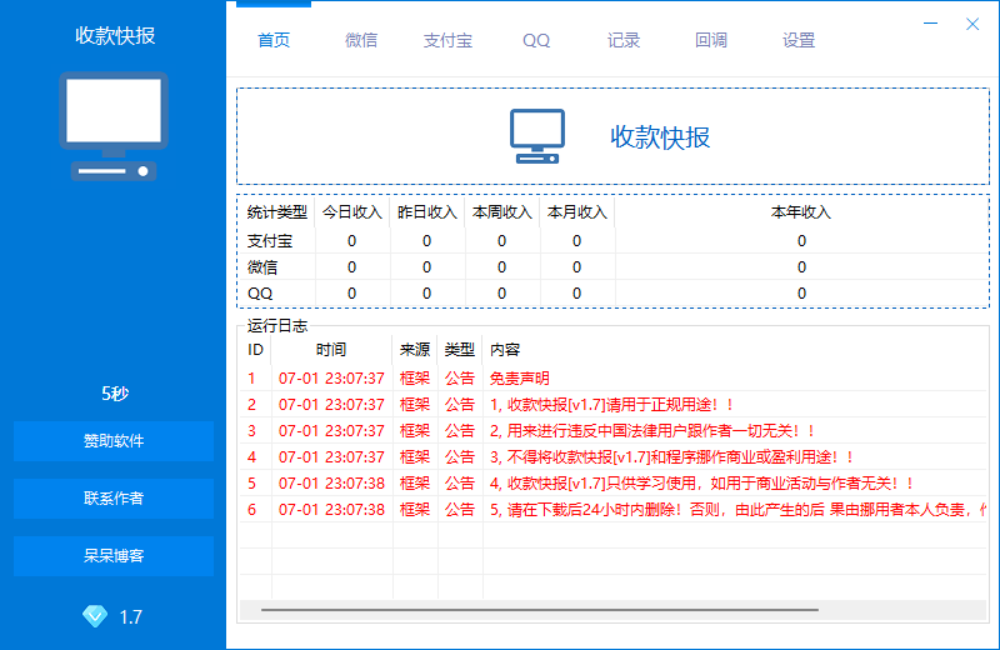The image size is (1000, 650).
Task: Select log row with 免责声明
Action: (519, 379)
